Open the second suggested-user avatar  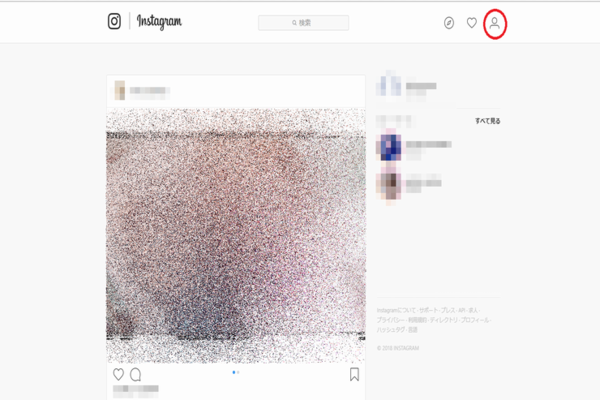[x=389, y=186]
